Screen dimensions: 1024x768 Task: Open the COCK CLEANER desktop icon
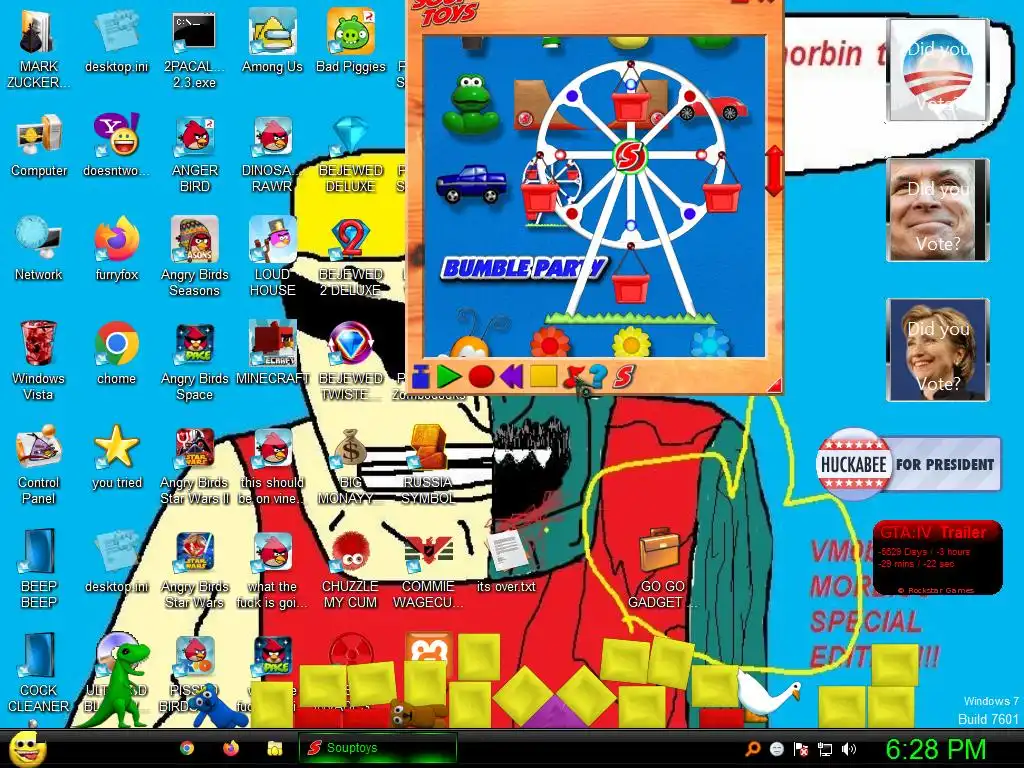39,672
